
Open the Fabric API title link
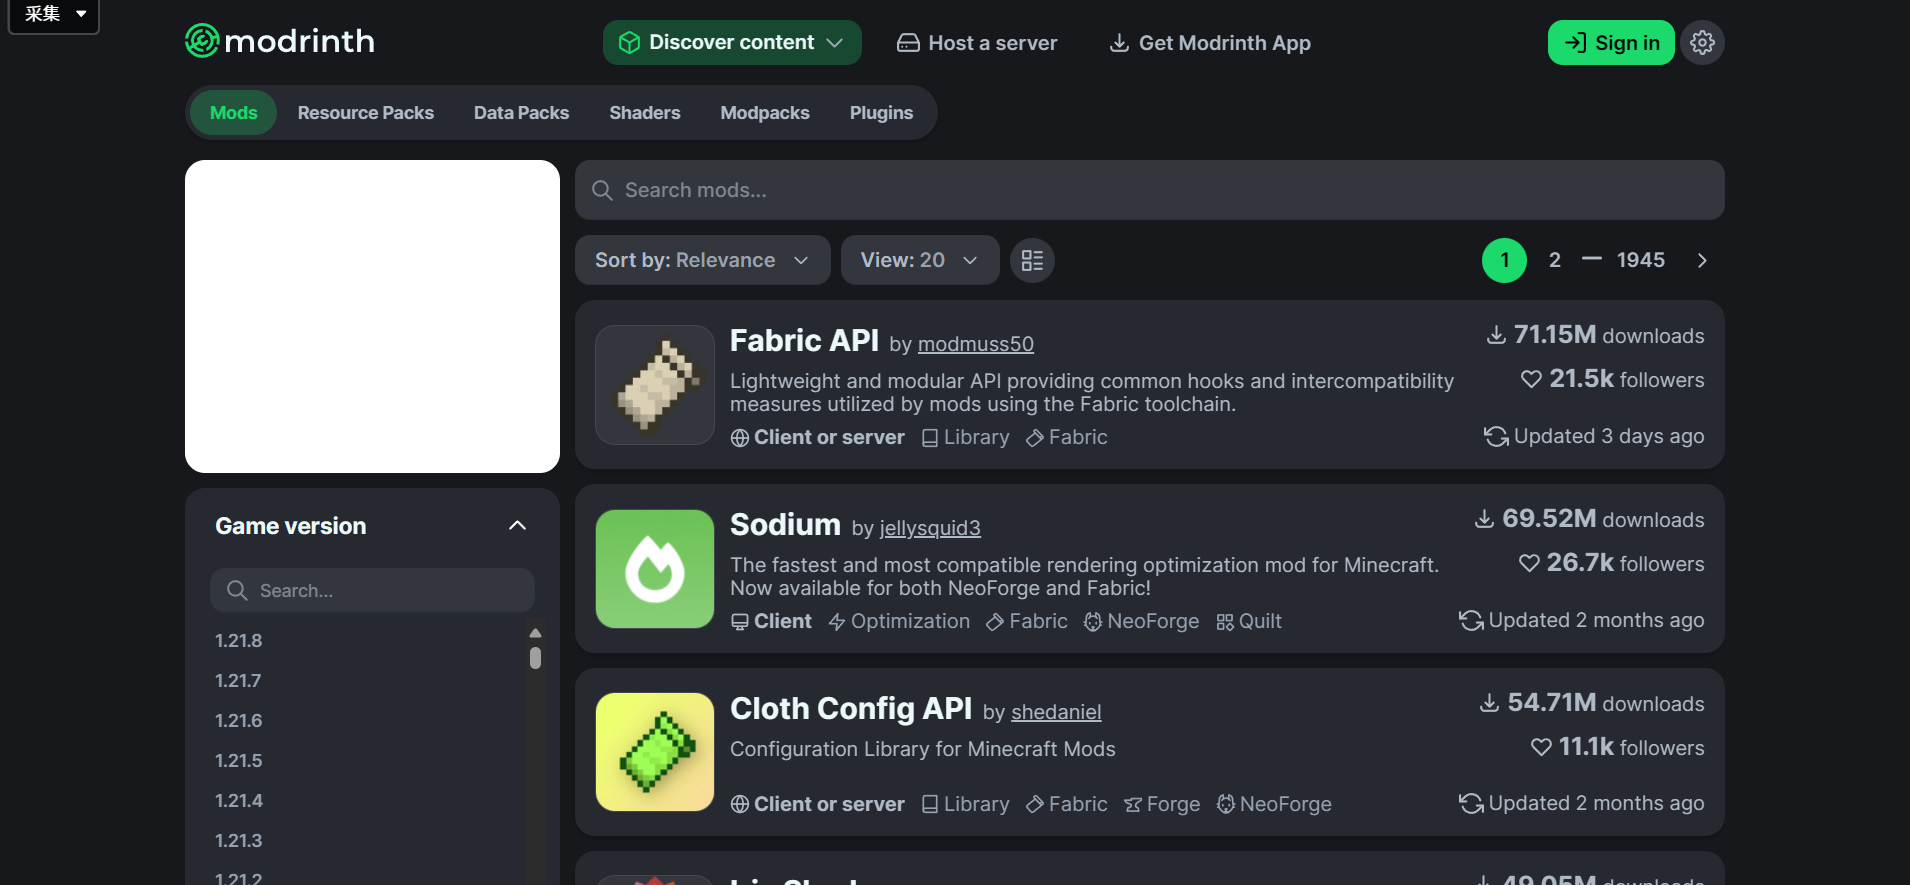[804, 340]
